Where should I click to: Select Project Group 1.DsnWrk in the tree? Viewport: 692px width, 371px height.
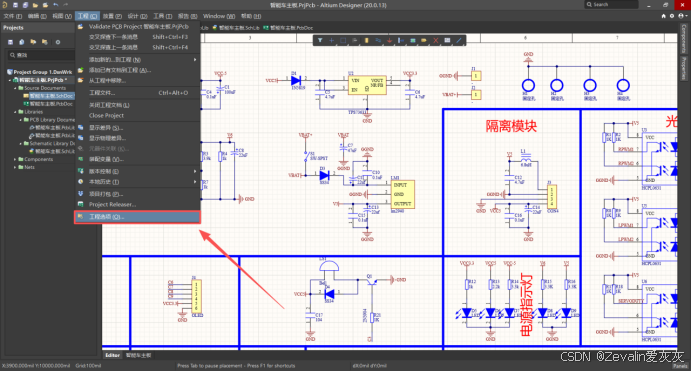(x=39, y=72)
